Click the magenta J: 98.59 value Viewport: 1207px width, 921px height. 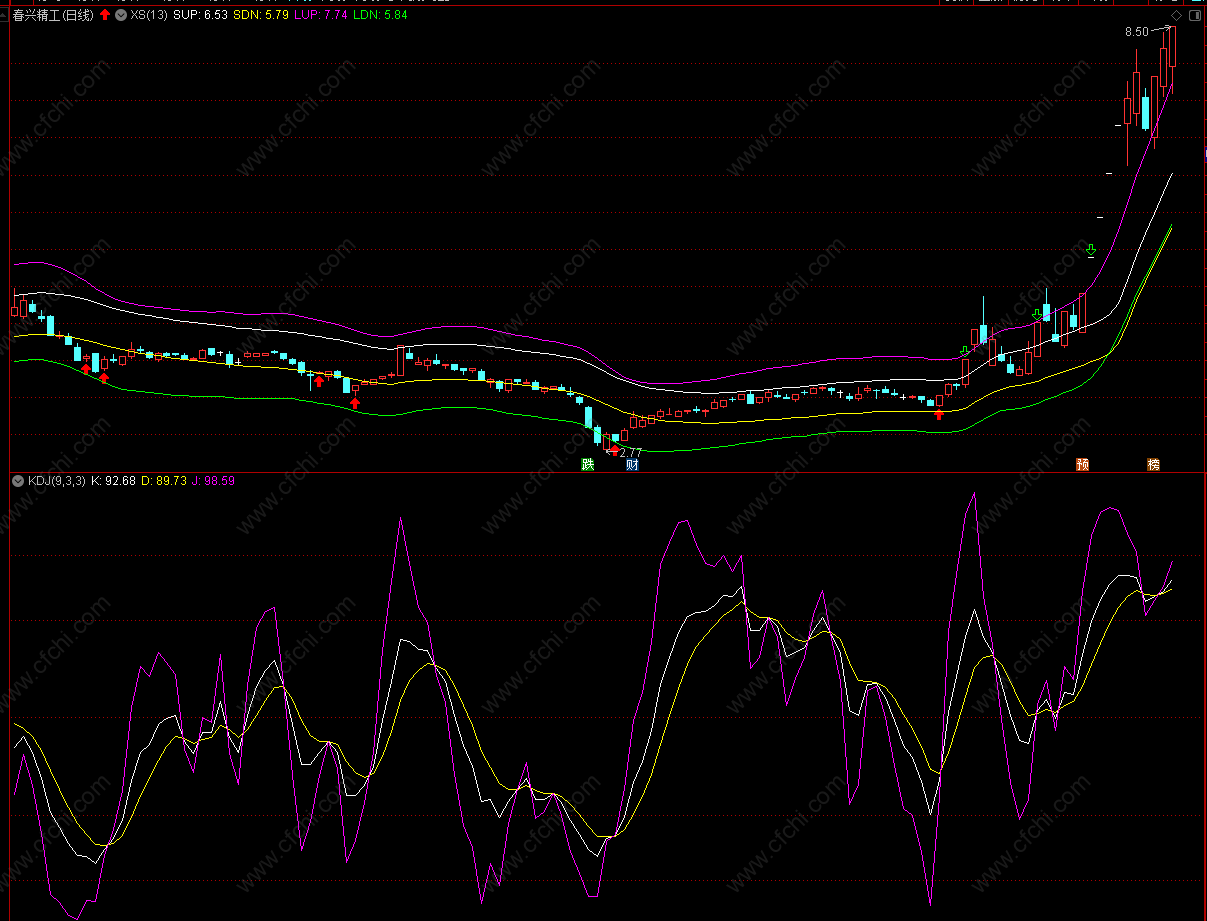(214, 481)
